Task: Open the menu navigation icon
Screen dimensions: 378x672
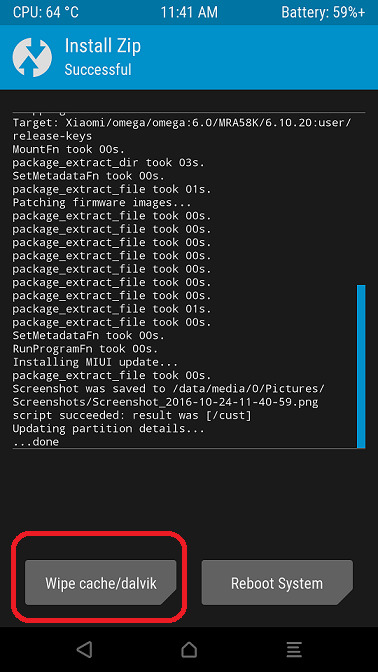Action: tap(294, 650)
